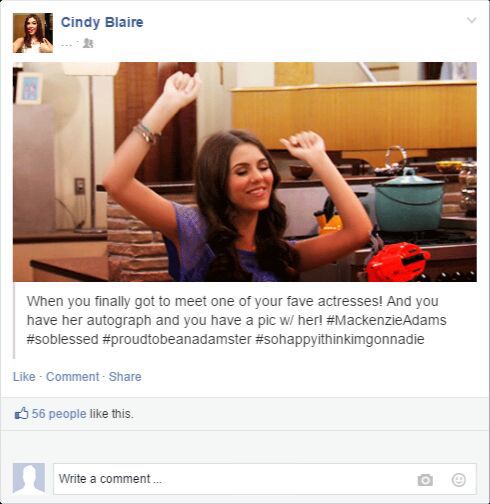Click the post timestamp dots below the name
Screen dimensions: 490x504
click(67, 44)
